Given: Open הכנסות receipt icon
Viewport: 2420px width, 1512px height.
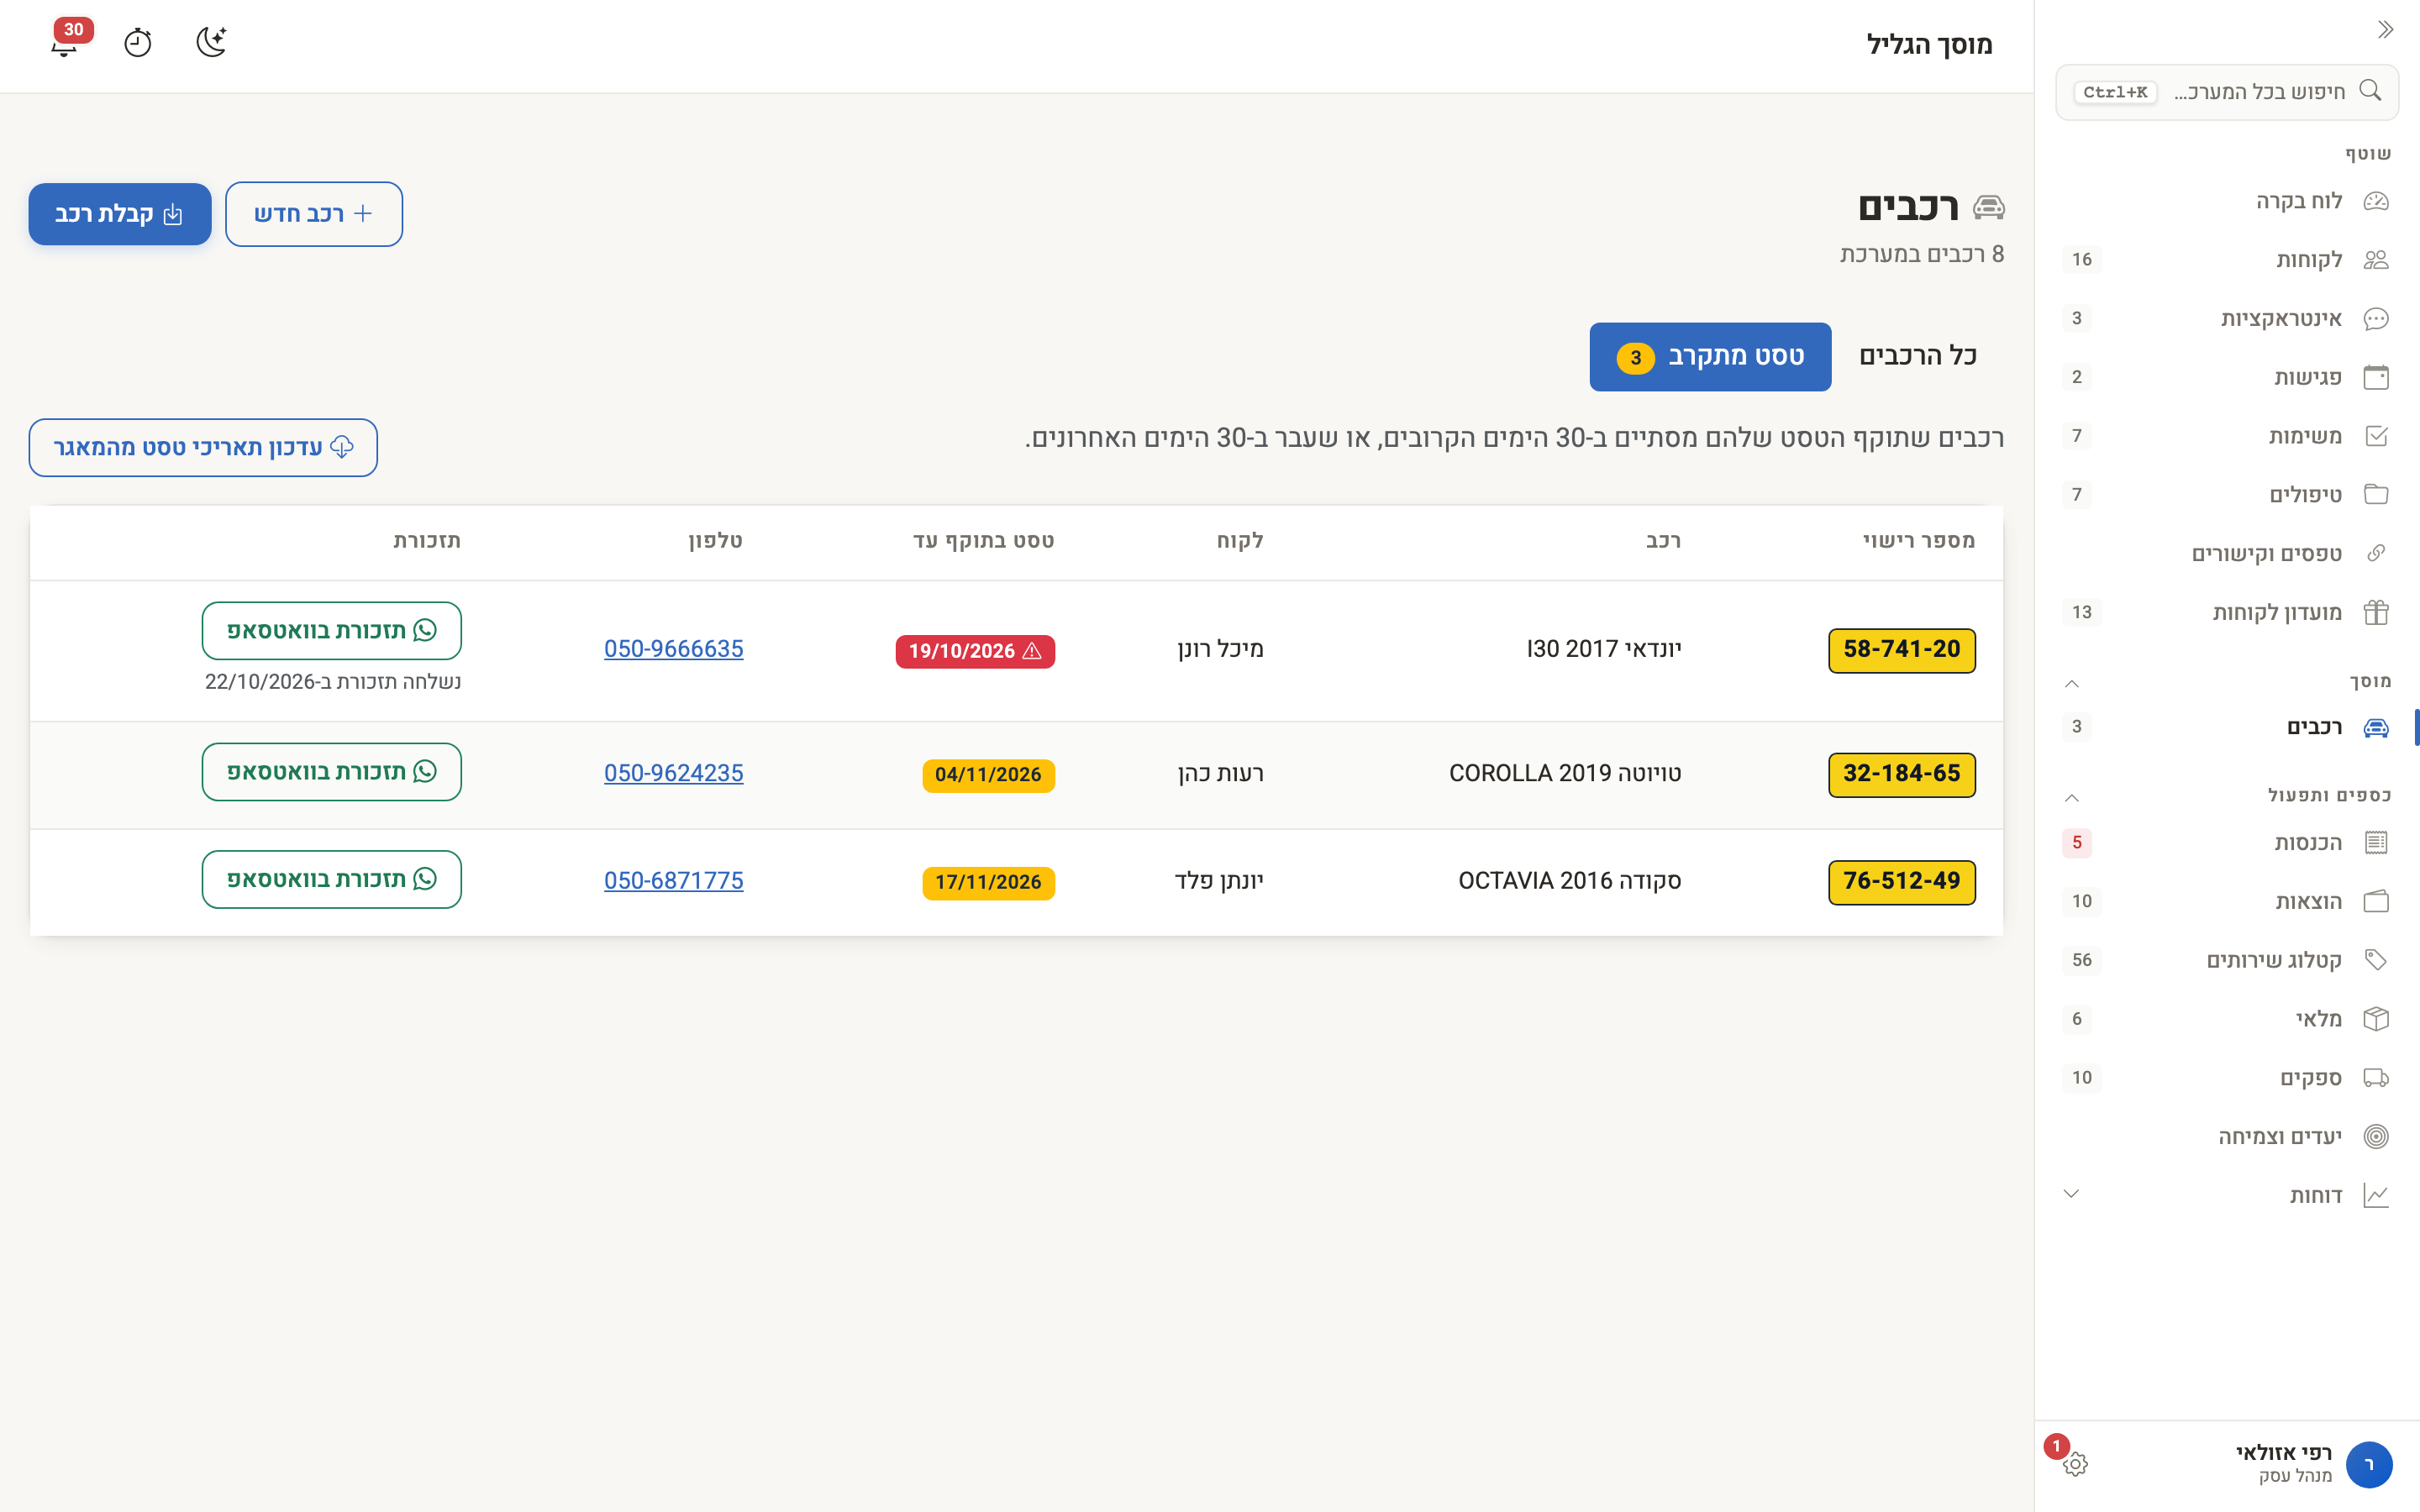Looking at the screenshot, I should pyautogui.click(x=2376, y=843).
